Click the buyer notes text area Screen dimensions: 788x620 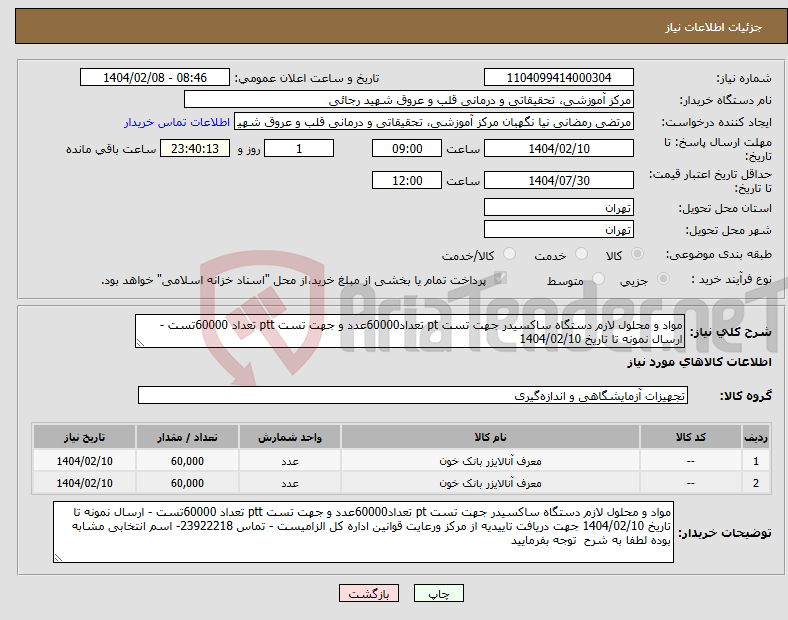[x=363, y=532]
